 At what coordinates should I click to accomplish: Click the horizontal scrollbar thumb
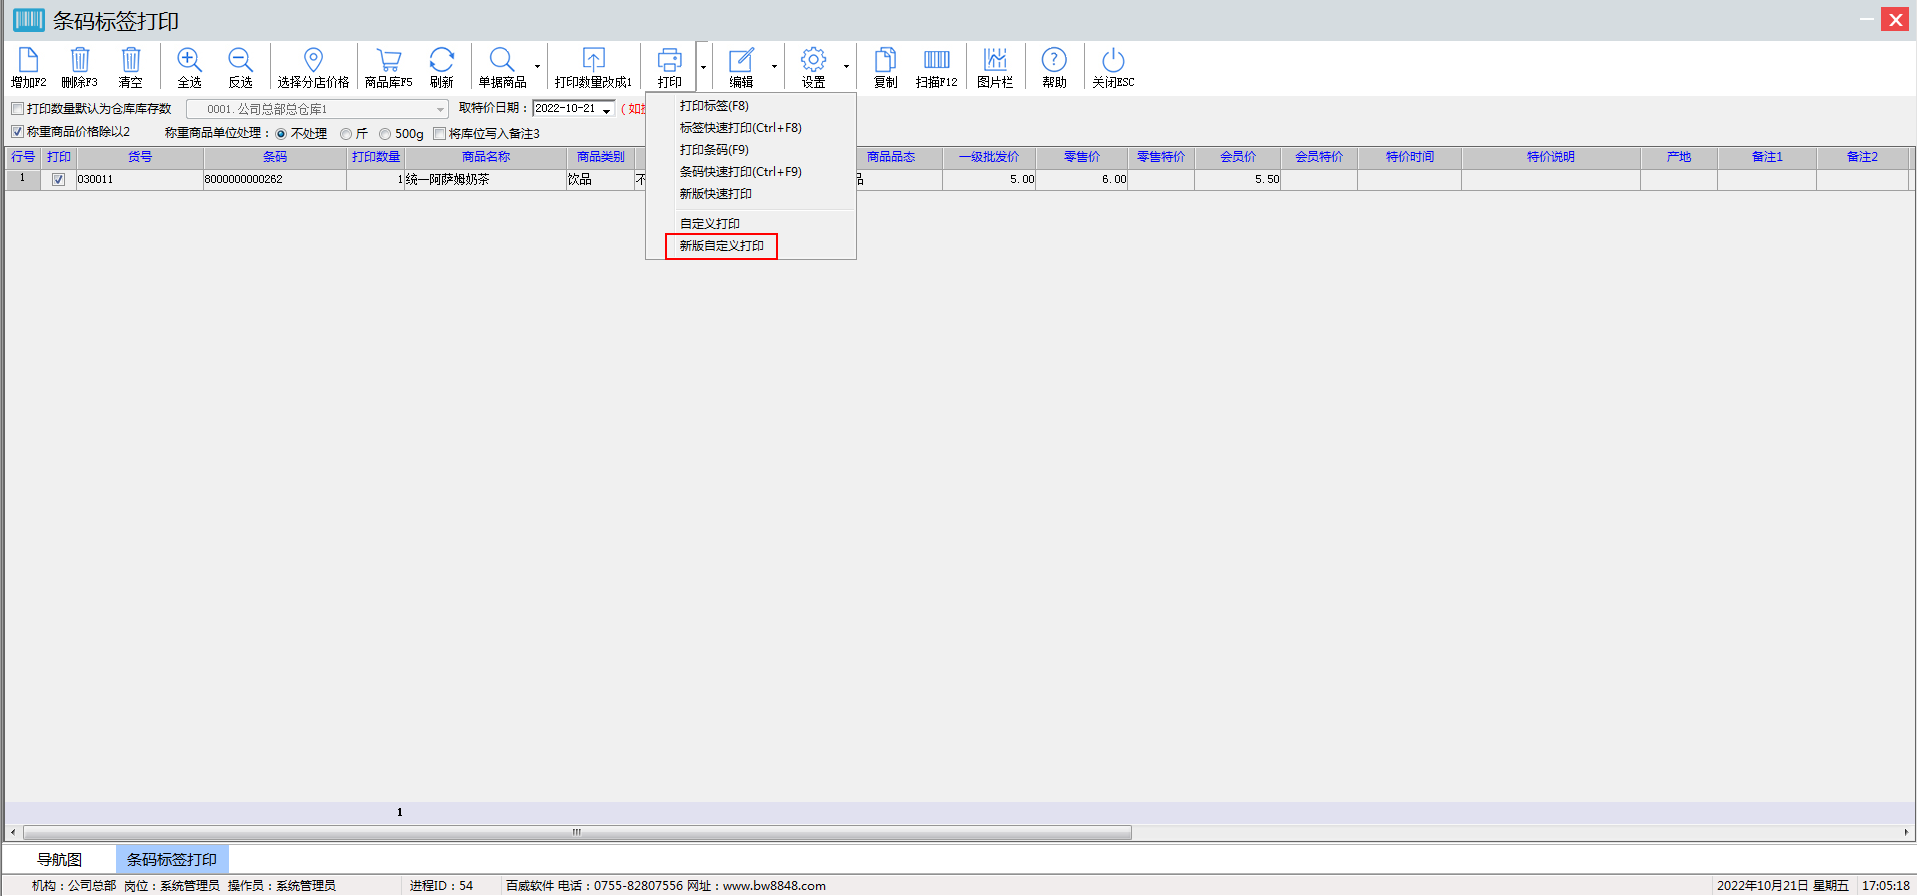576,832
